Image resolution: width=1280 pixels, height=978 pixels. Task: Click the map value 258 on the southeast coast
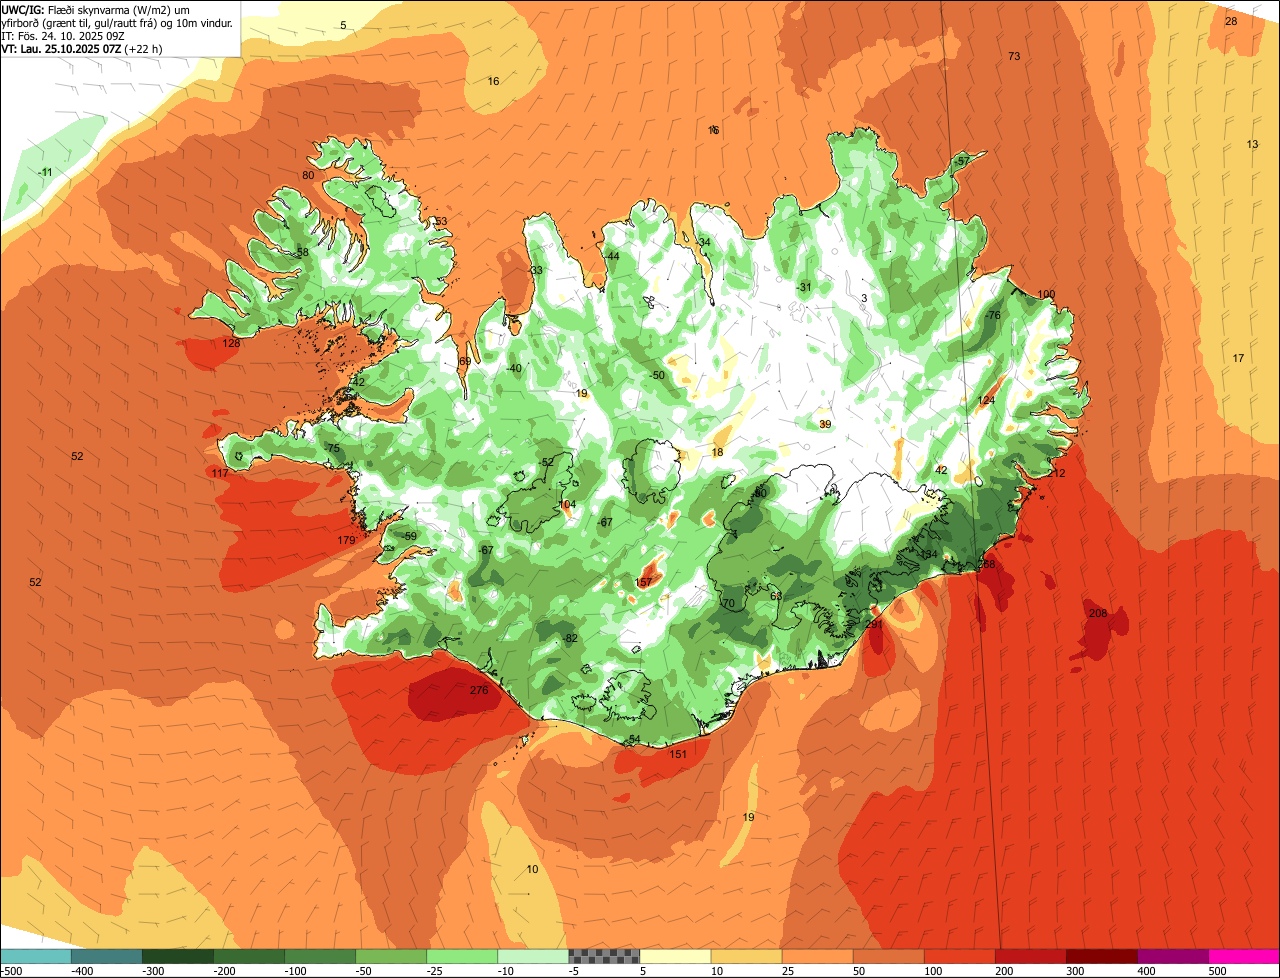(986, 565)
